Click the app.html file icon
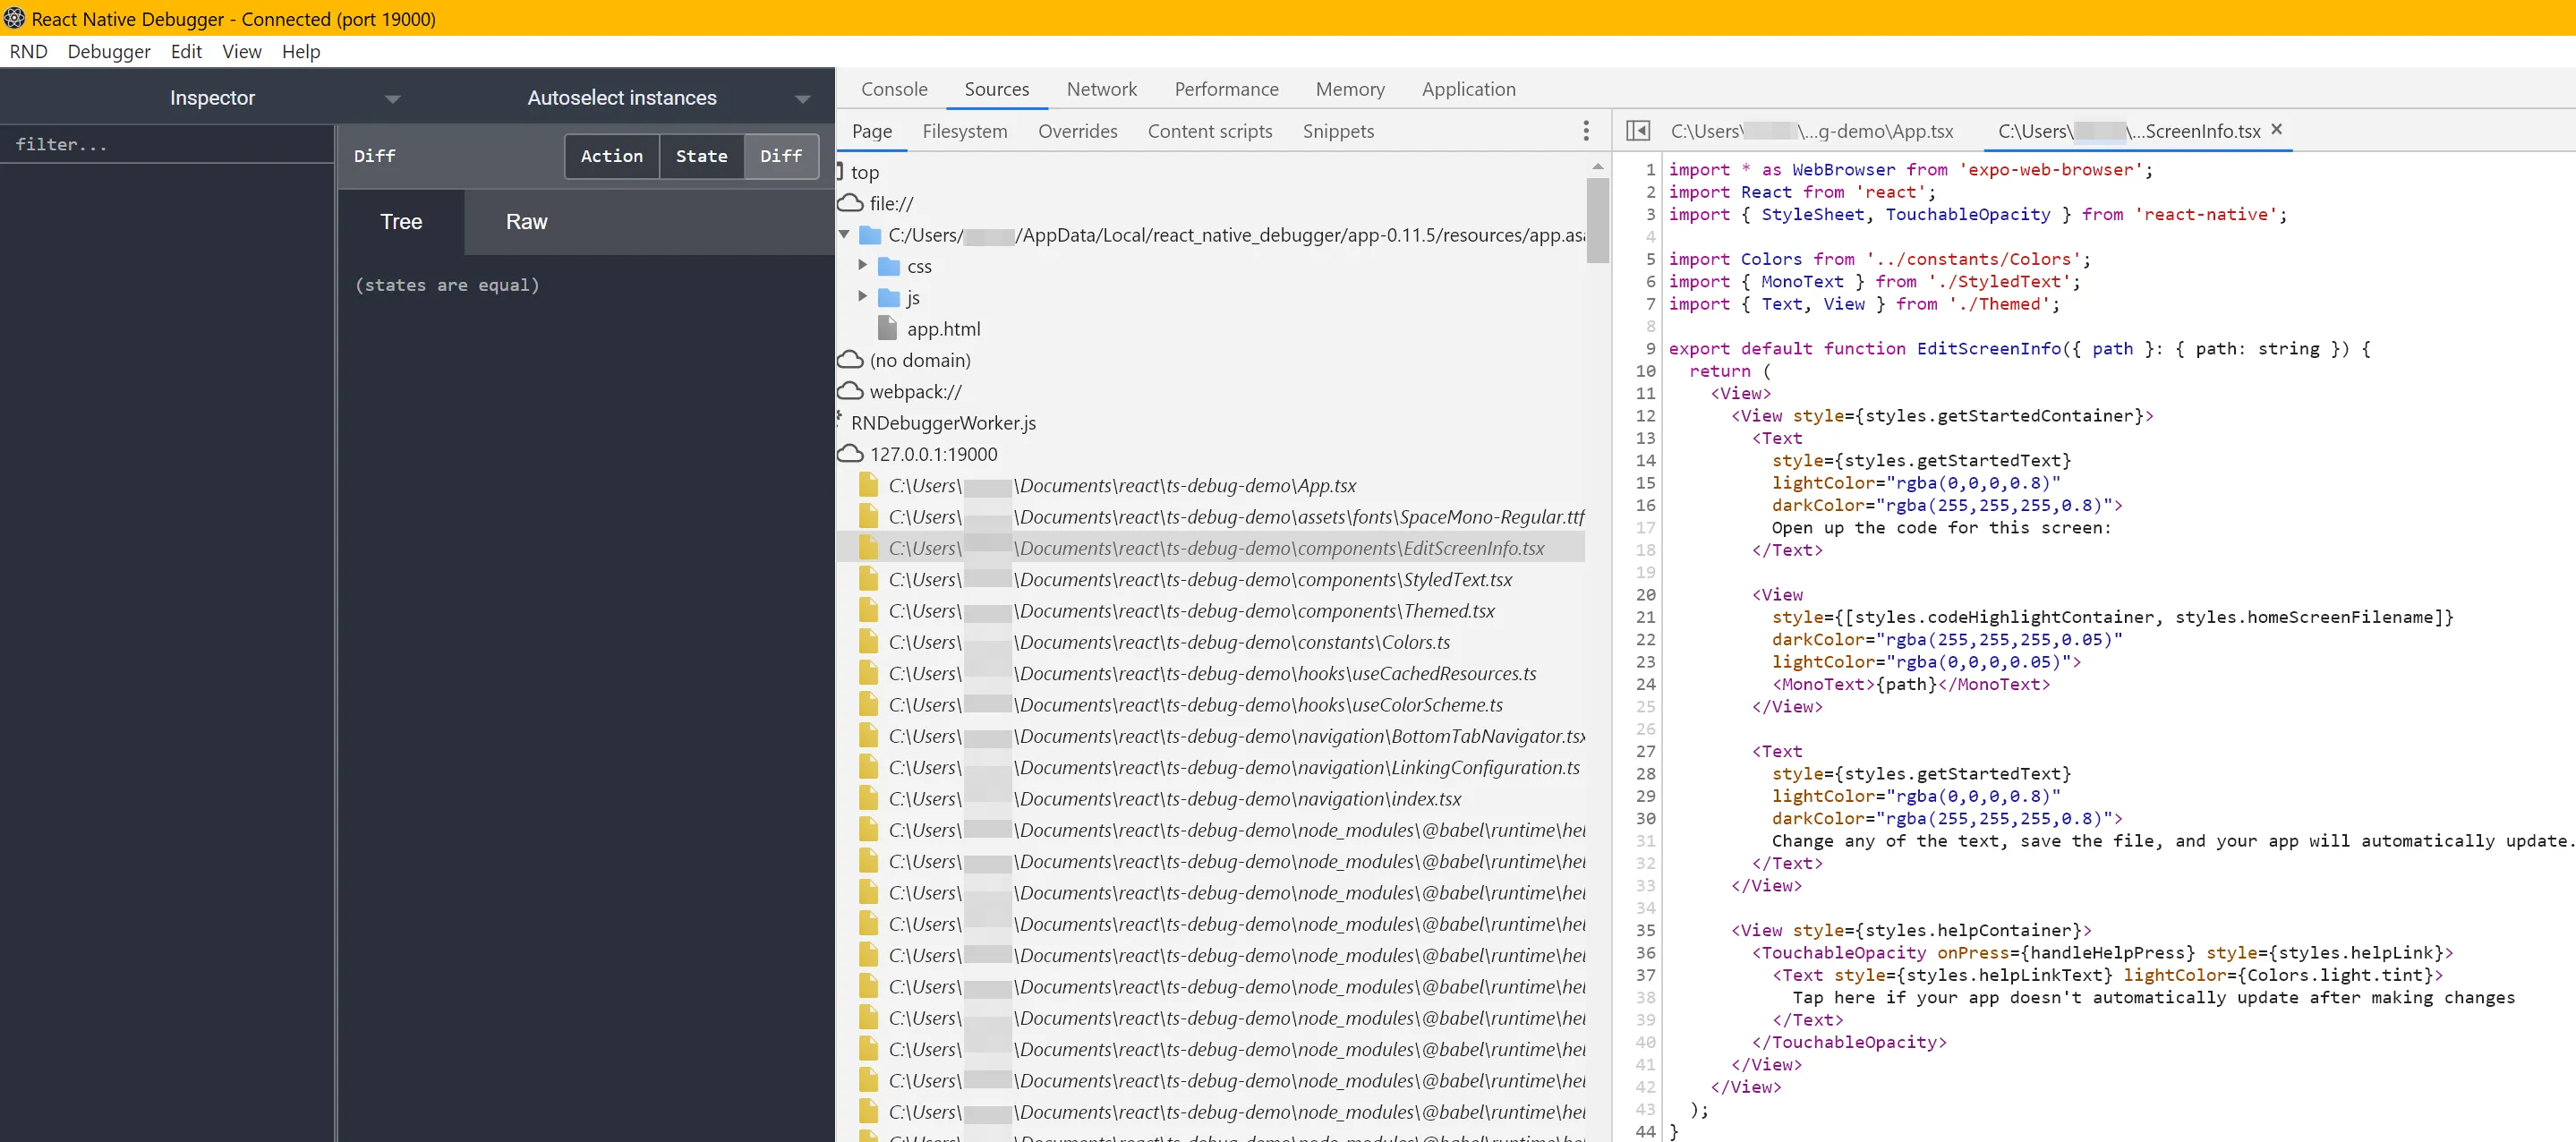 tap(887, 329)
